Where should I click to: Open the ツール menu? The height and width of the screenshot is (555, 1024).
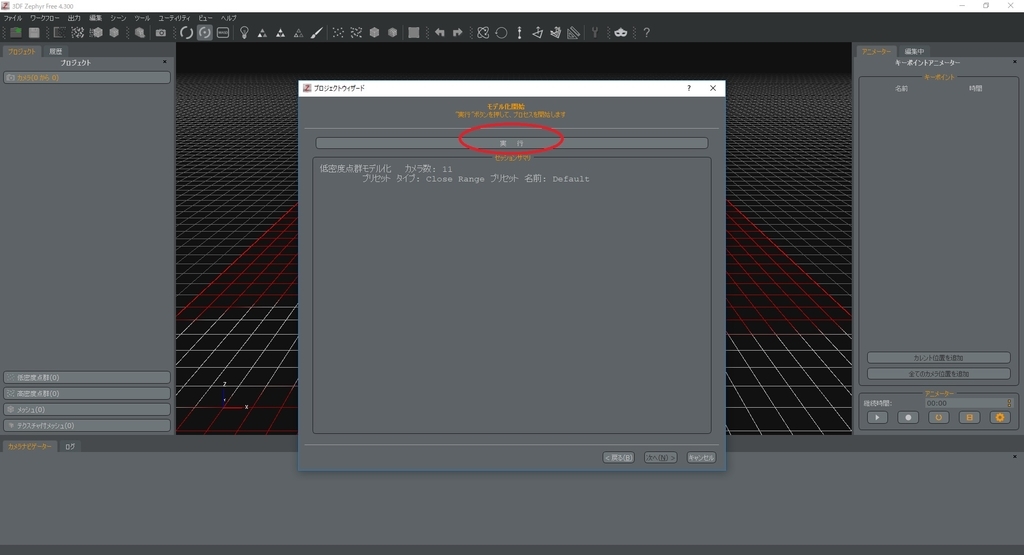click(x=142, y=18)
